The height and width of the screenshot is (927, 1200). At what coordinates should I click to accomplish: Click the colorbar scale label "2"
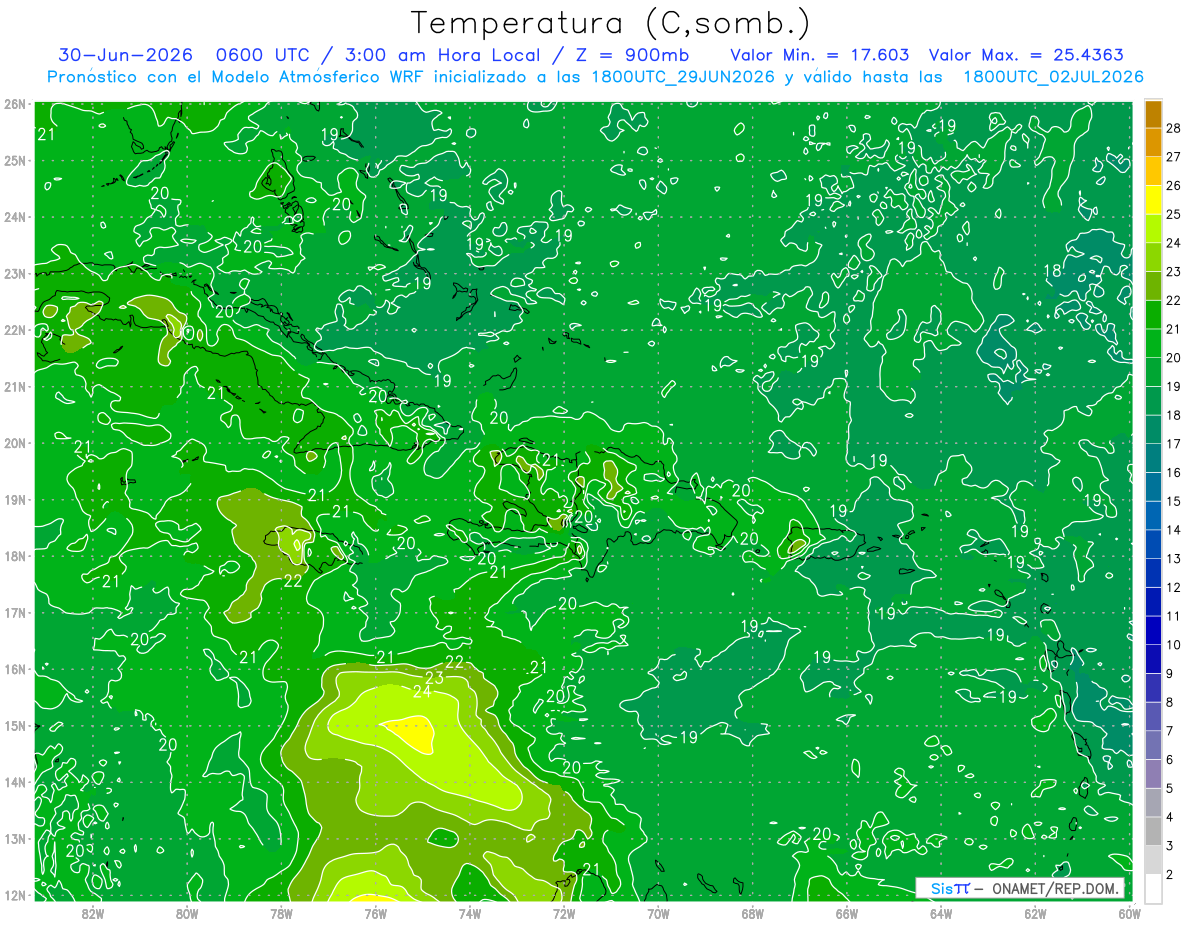[x=1170, y=875]
